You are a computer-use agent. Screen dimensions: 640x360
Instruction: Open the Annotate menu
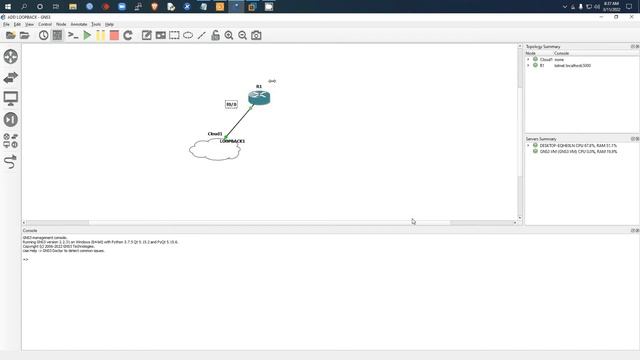pos(79,24)
